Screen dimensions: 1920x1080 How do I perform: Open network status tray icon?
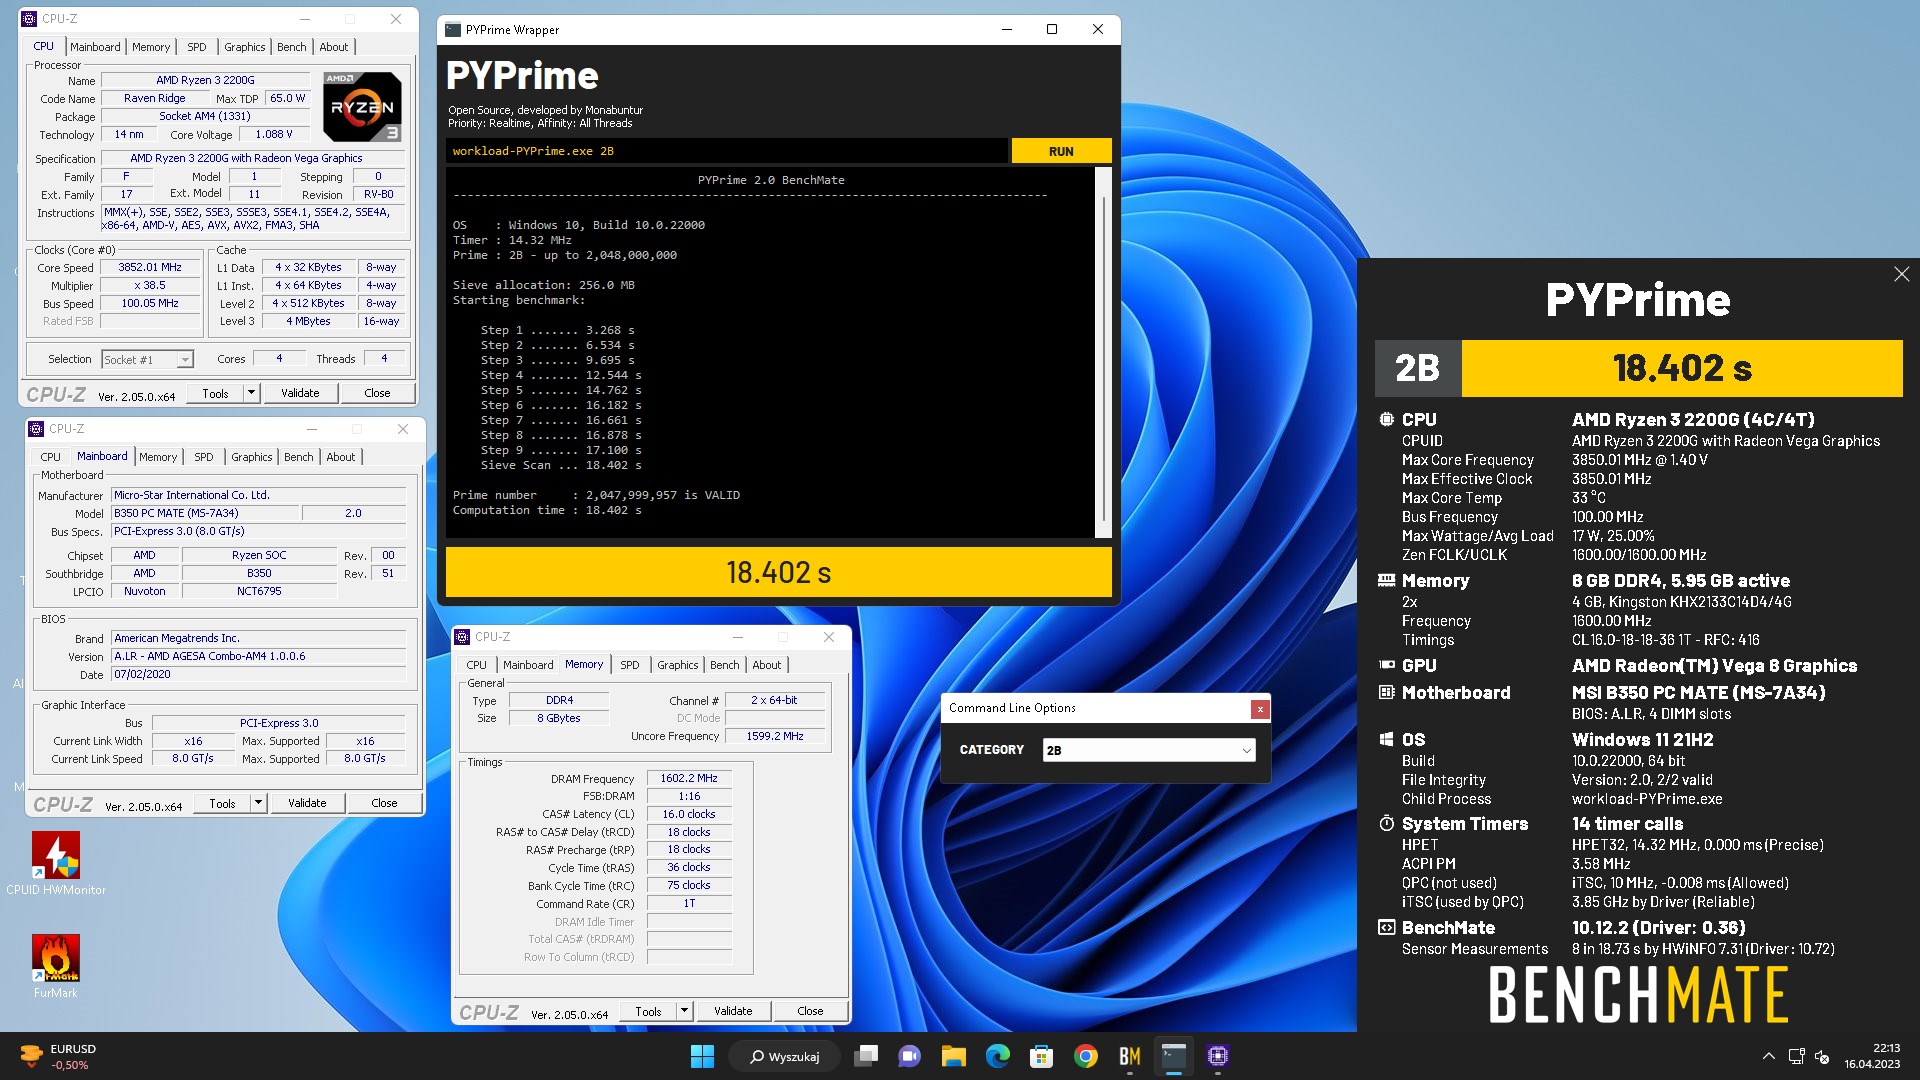(1796, 1056)
